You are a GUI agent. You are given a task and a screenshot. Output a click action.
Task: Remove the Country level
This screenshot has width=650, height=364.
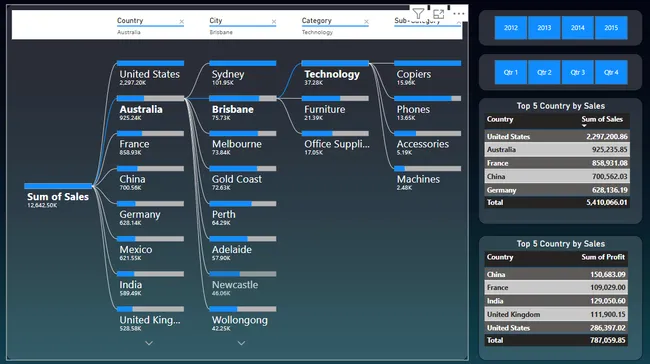[x=182, y=22]
